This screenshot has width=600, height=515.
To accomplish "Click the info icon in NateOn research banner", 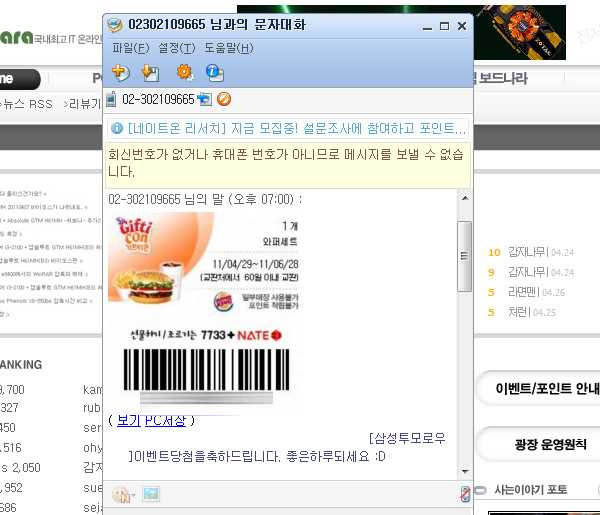I will (117, 128).
